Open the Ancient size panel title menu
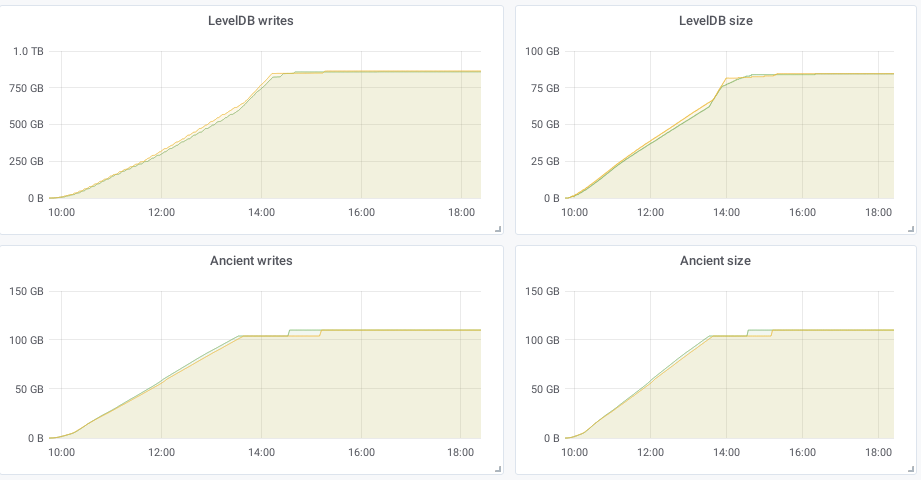 coord(715,260)
